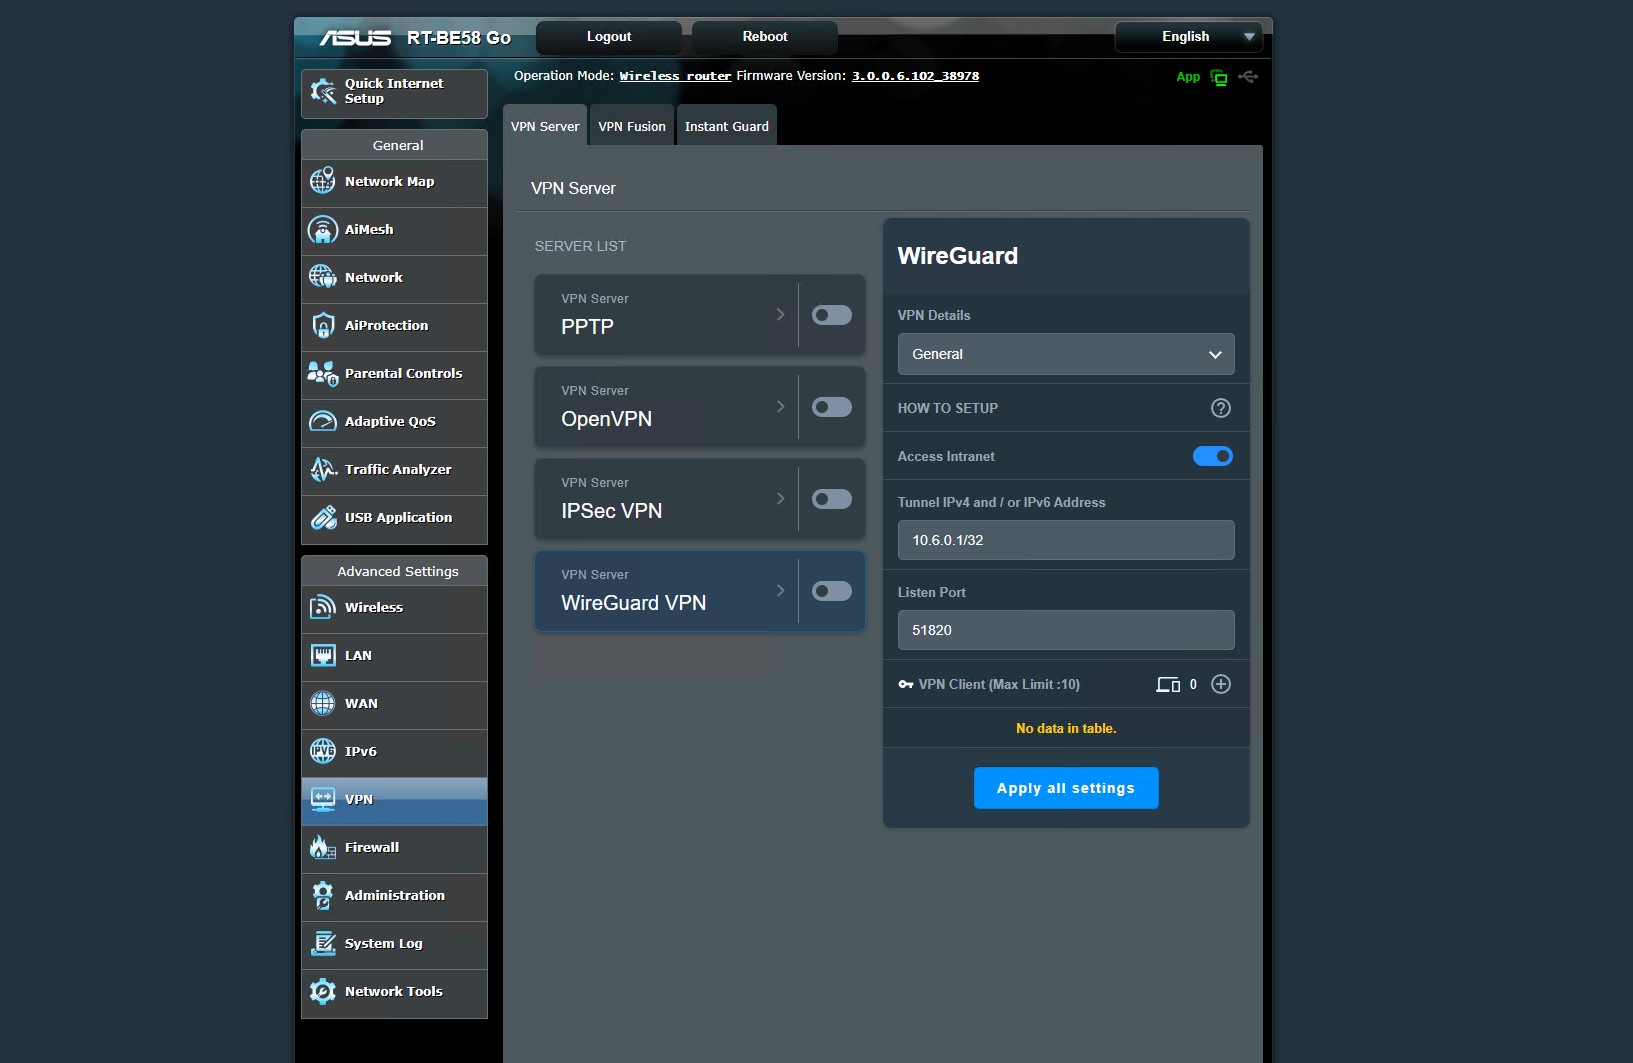This screenshot has width=1633, height=1063.
Task: Click the Listen Port input field
Action: coord(1065,630)
